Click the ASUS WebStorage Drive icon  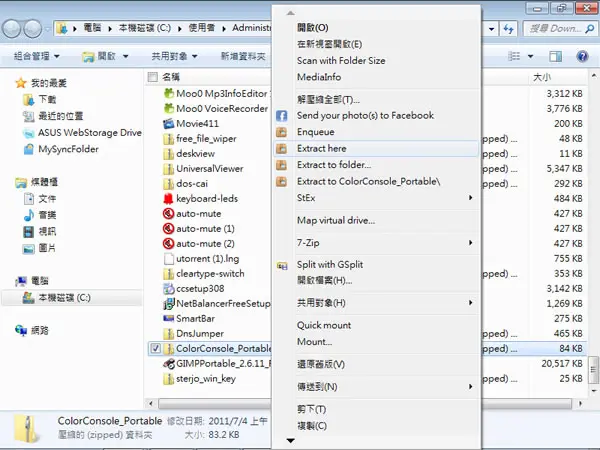(x=29, y=133)
